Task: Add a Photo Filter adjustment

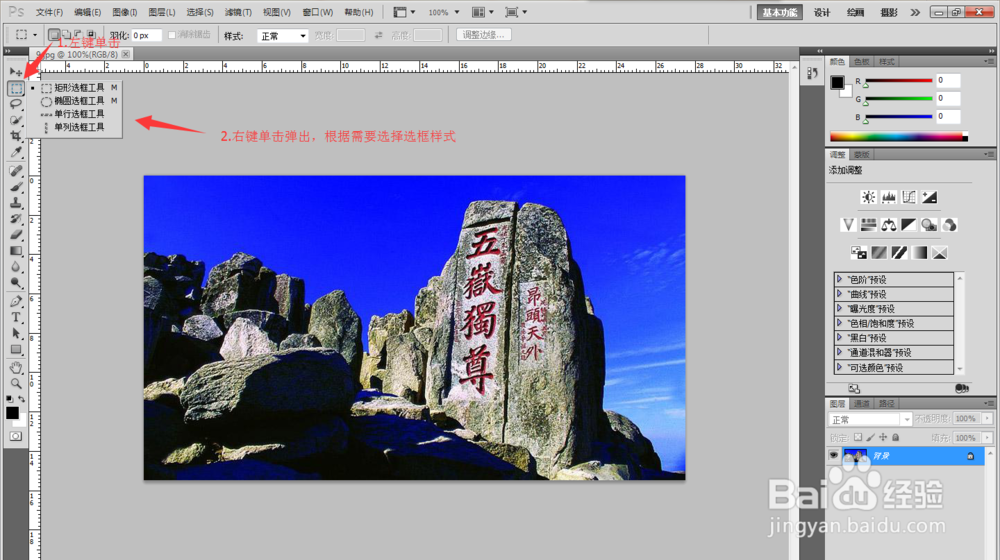Action: click(x=929, y=225)
